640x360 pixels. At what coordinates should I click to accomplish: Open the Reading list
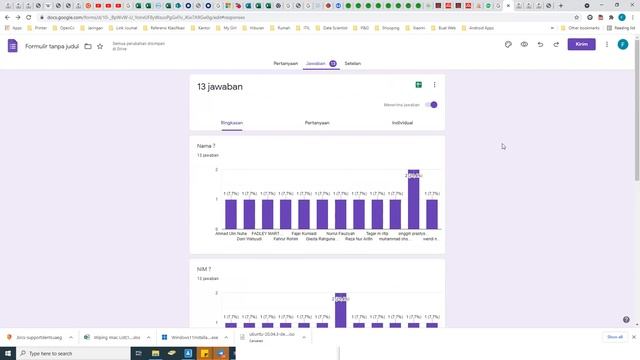[x=620, y=28]
